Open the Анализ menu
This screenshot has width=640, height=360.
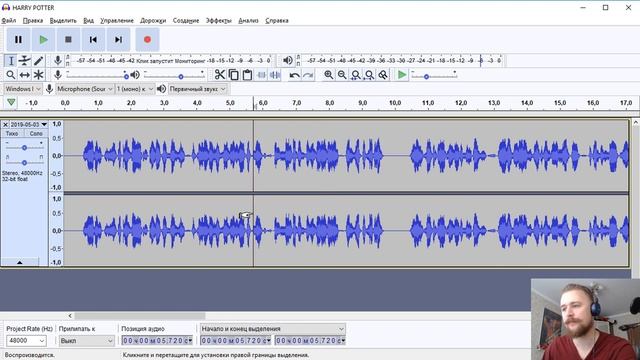coord(248,20)
